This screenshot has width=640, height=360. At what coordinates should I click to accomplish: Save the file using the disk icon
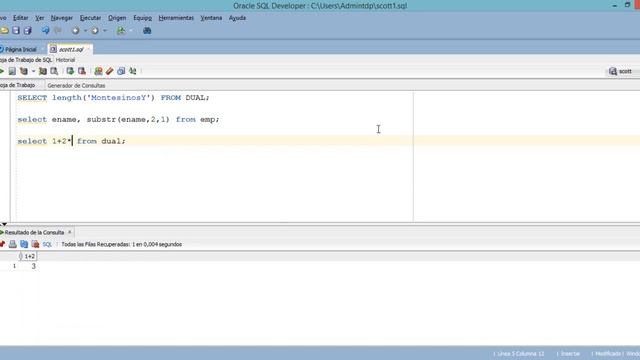pyautogui.click(x=16, y=31)
